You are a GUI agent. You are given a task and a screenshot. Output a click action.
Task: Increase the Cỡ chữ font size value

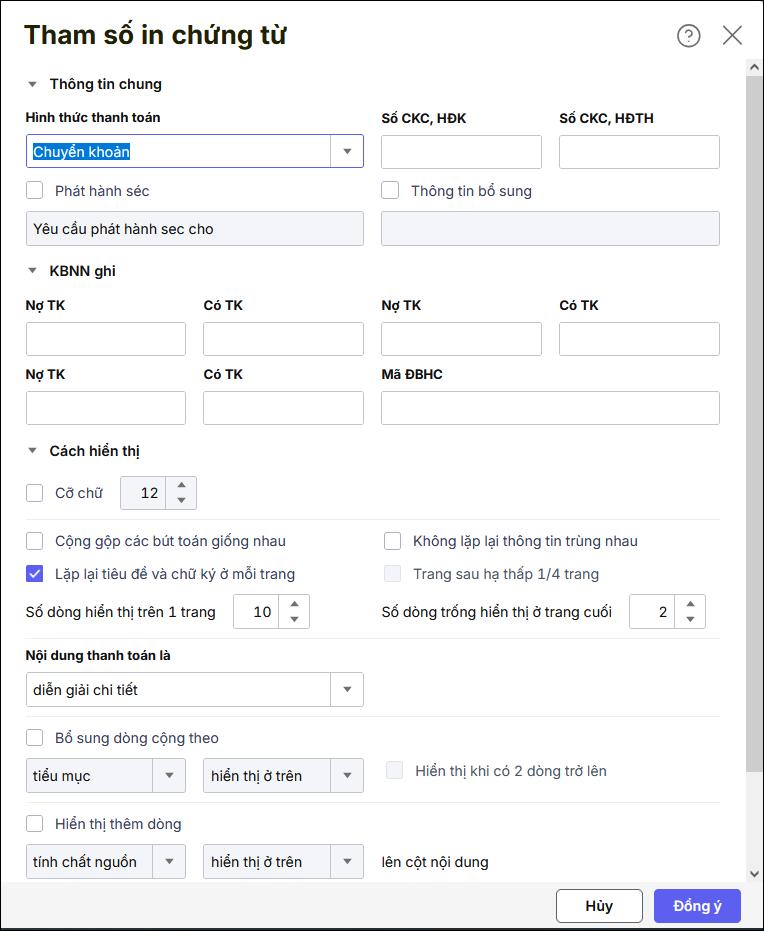tap(181, 486)
